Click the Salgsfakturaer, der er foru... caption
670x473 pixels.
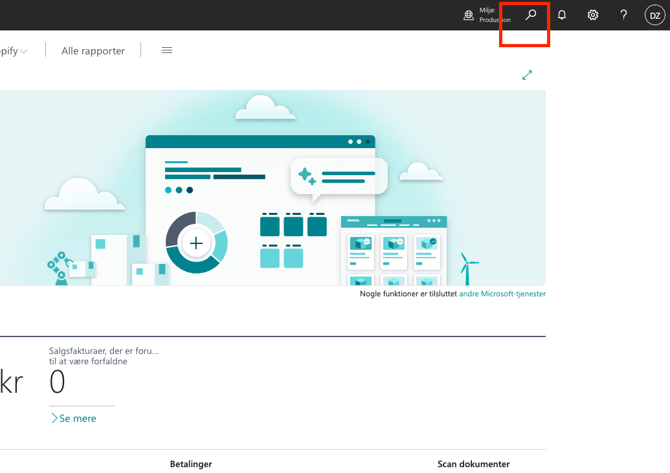103,351
